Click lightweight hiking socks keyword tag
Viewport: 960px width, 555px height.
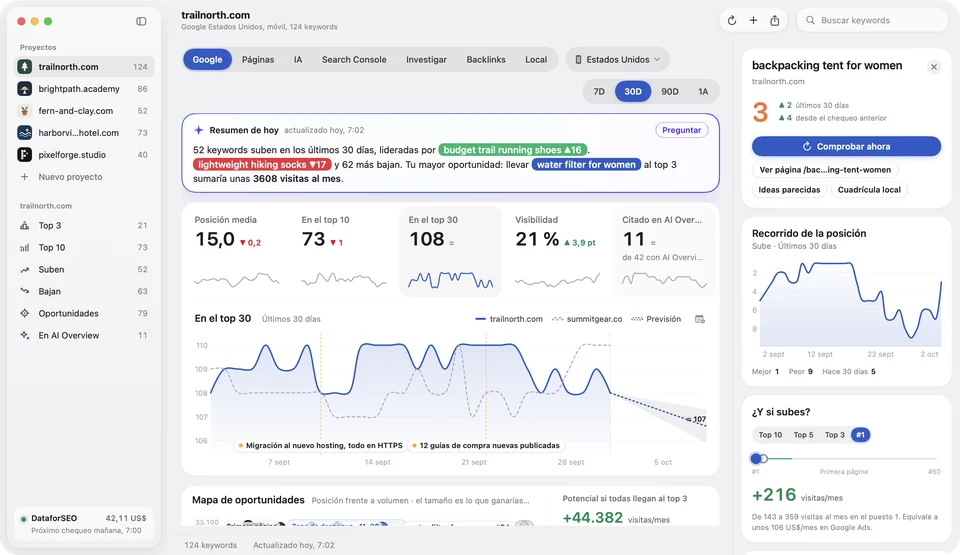pos(262,165)
